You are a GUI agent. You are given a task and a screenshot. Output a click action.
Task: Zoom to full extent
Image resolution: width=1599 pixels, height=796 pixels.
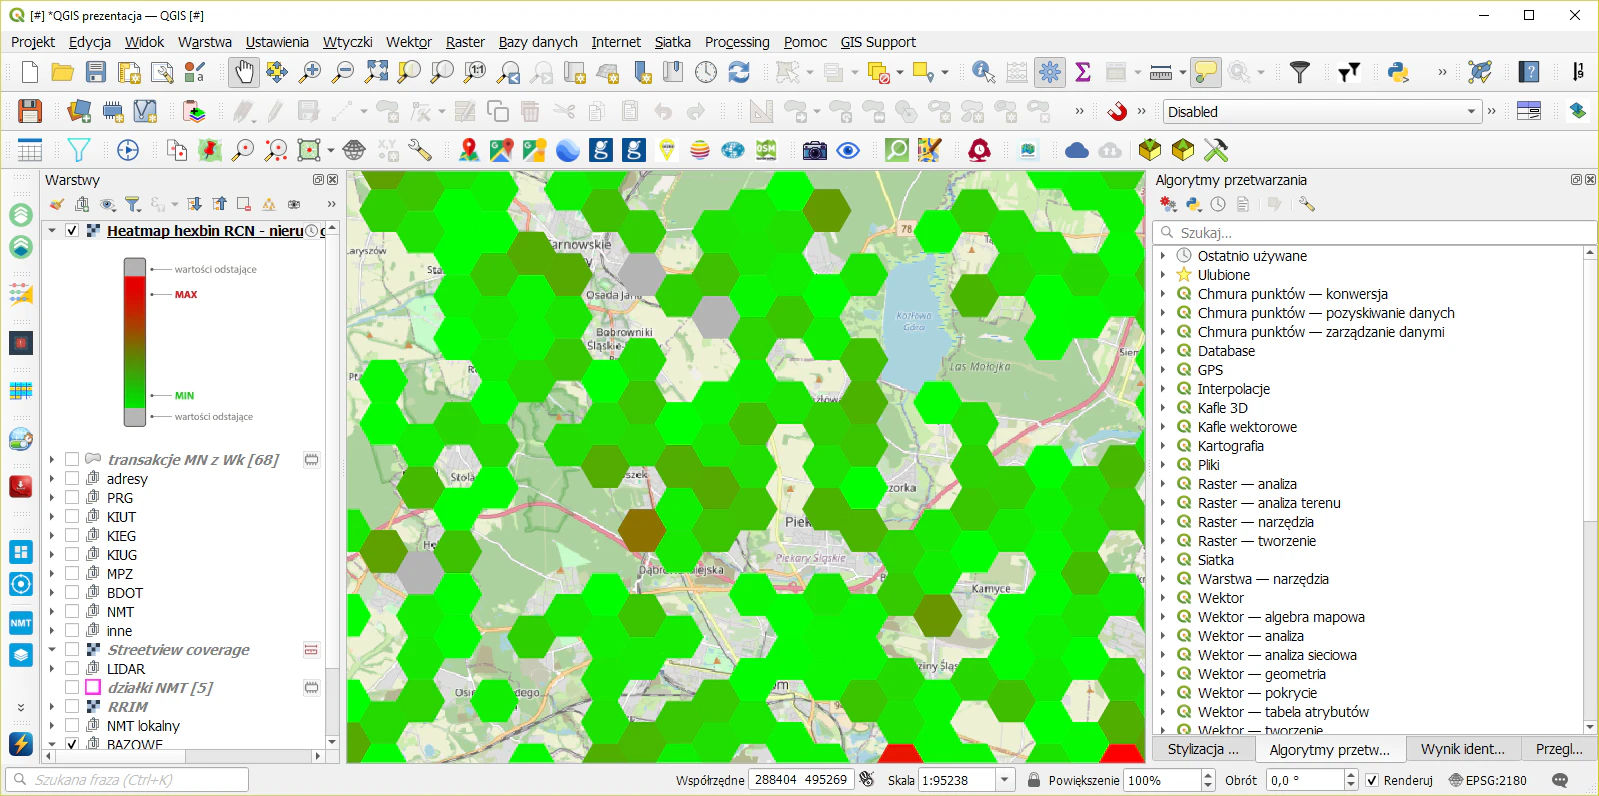[x=376, y=72]
